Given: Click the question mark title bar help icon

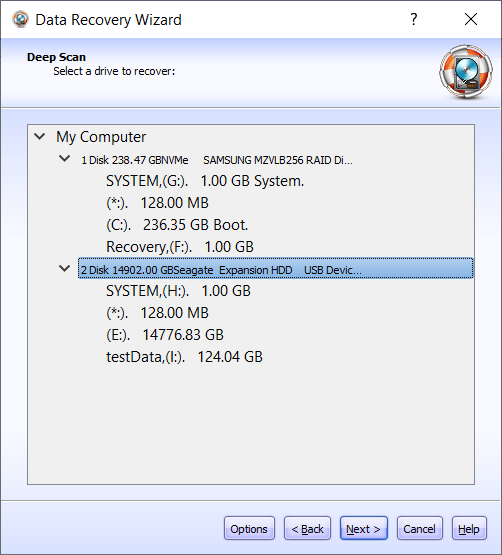Looking at the screenshot, I should (x=413, y=19).
